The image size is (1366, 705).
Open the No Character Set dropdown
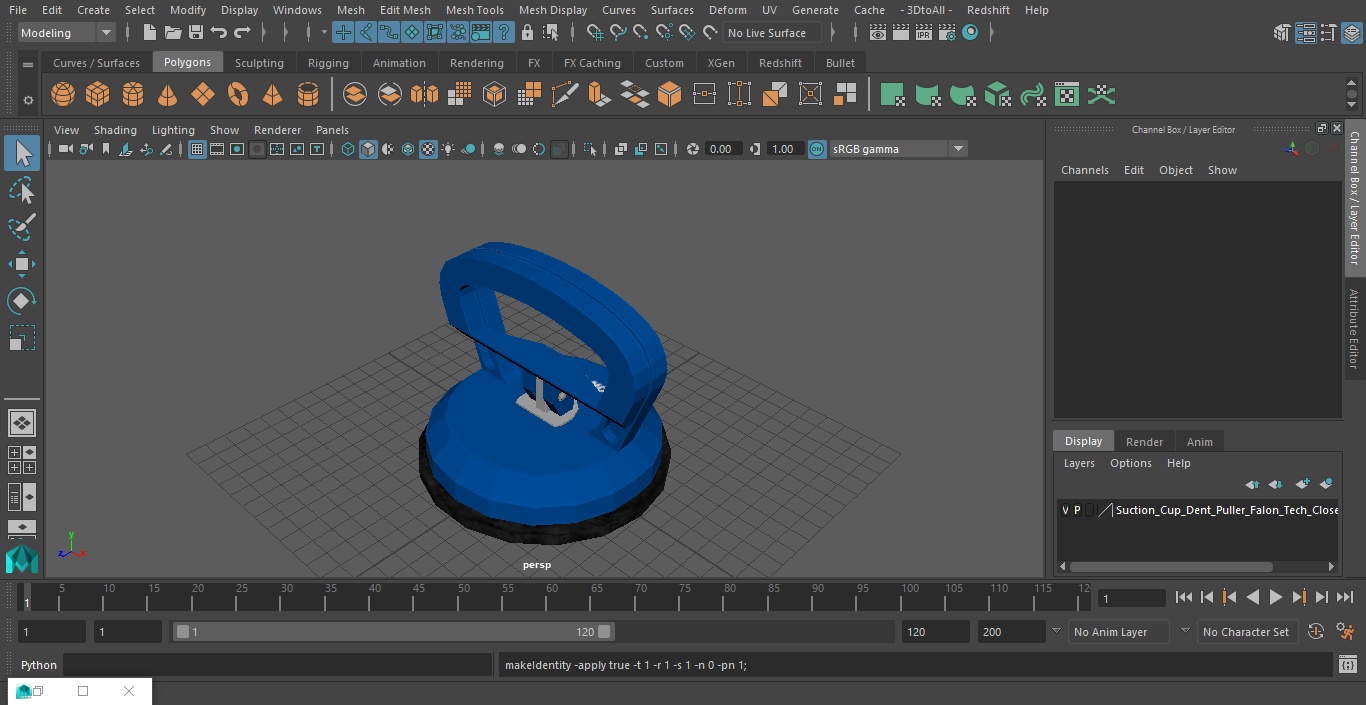[x=1246, y=632]
